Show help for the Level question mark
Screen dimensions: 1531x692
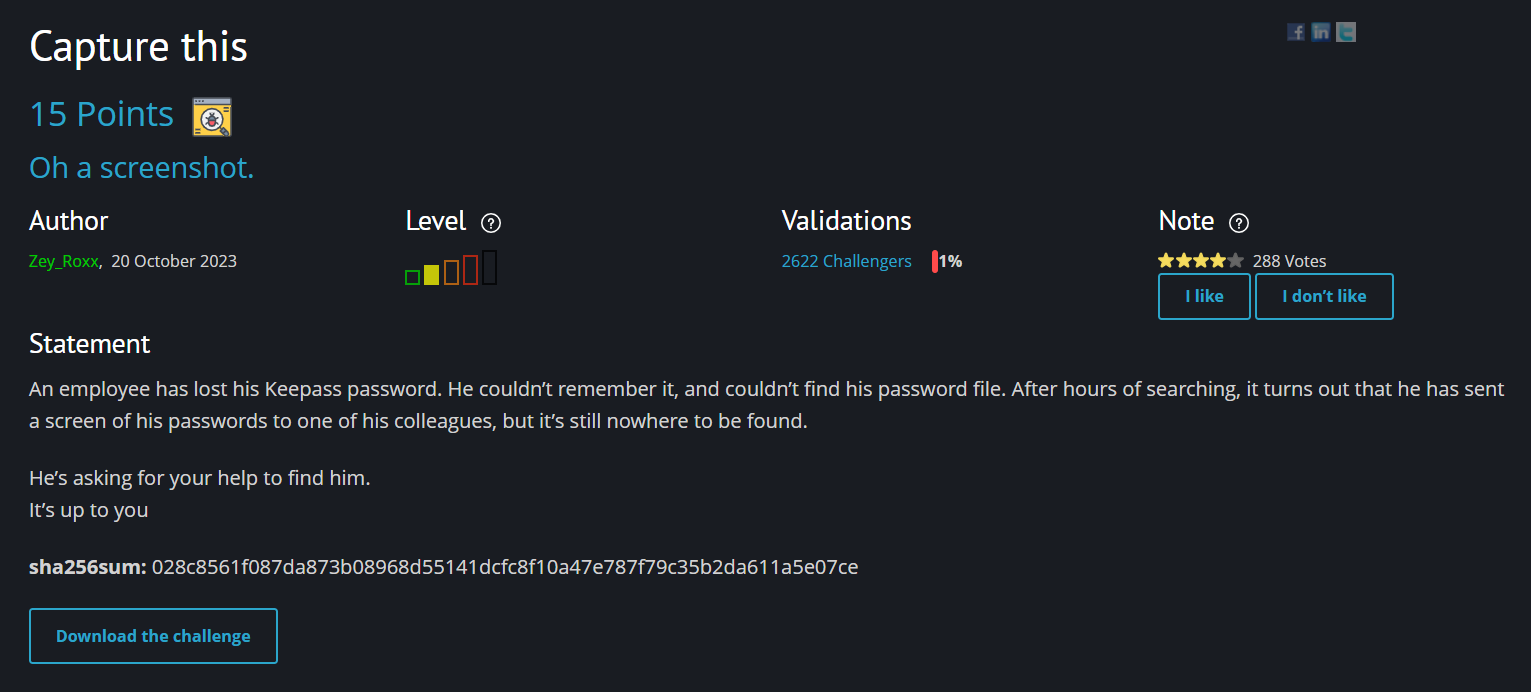491,223
